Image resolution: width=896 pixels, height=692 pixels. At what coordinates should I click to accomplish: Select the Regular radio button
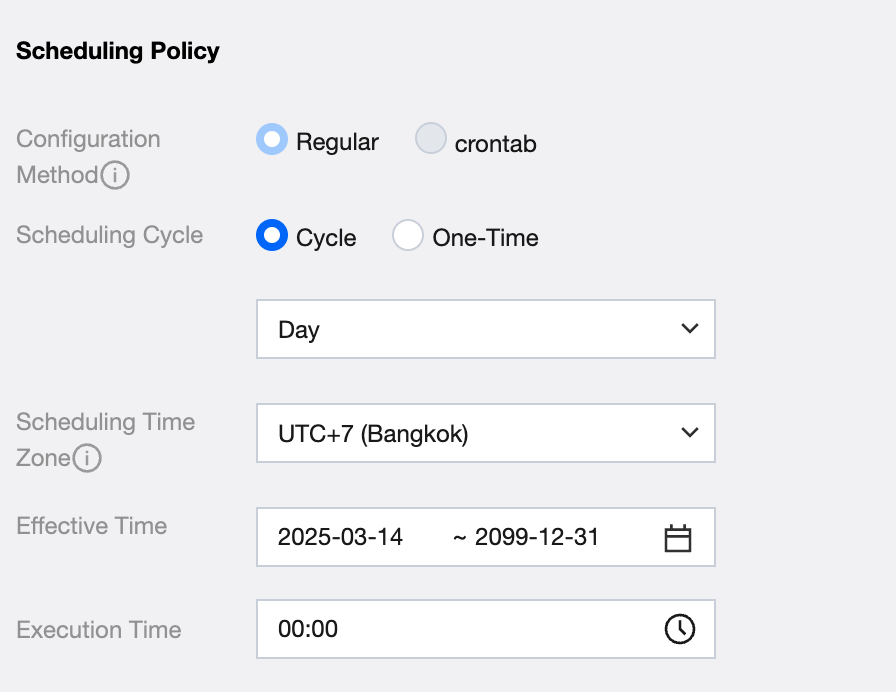[x=271, y=140]
